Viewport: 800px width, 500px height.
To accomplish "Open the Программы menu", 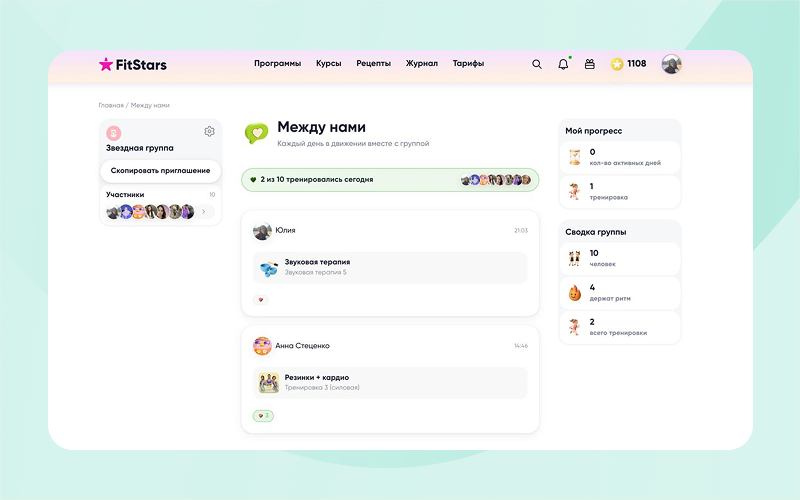I will (x=278, y=64).
